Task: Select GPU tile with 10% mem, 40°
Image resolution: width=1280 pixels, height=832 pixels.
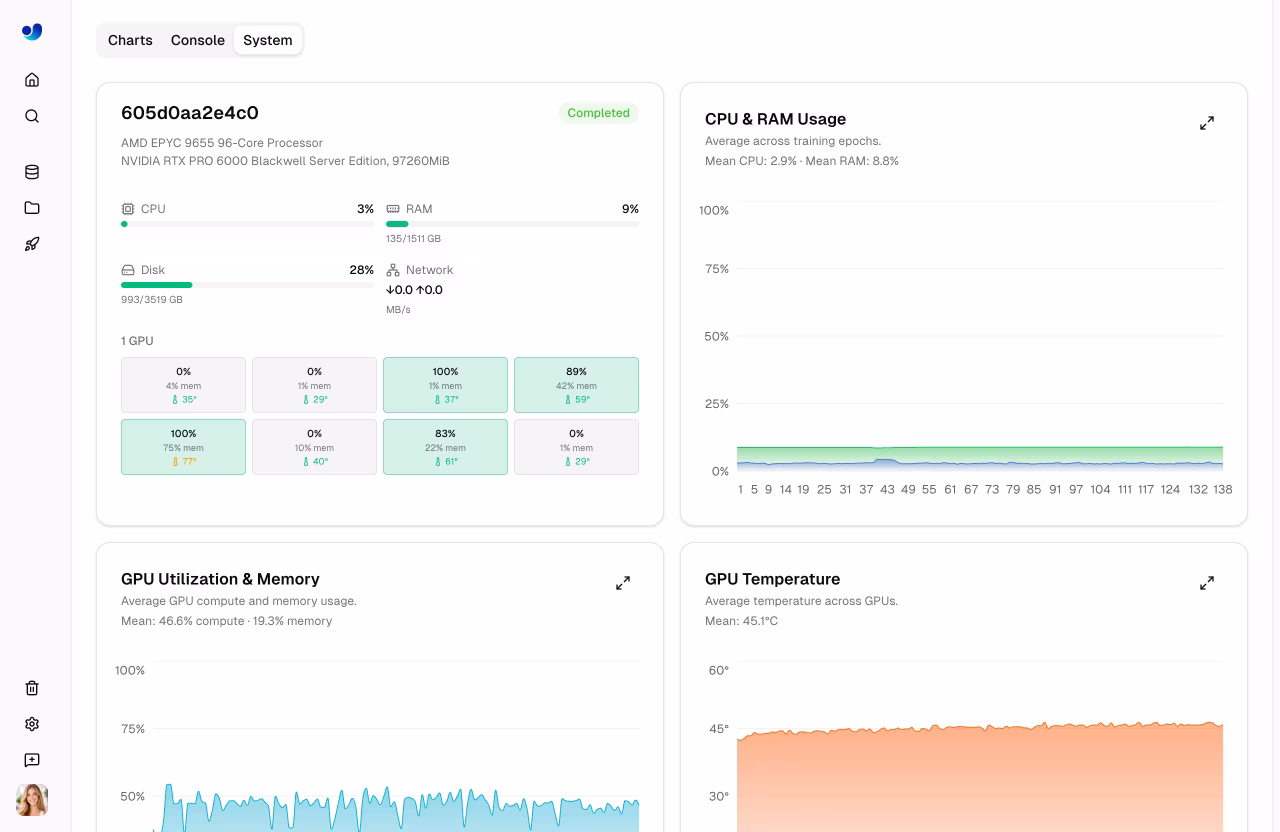Action: coord(314,447)
